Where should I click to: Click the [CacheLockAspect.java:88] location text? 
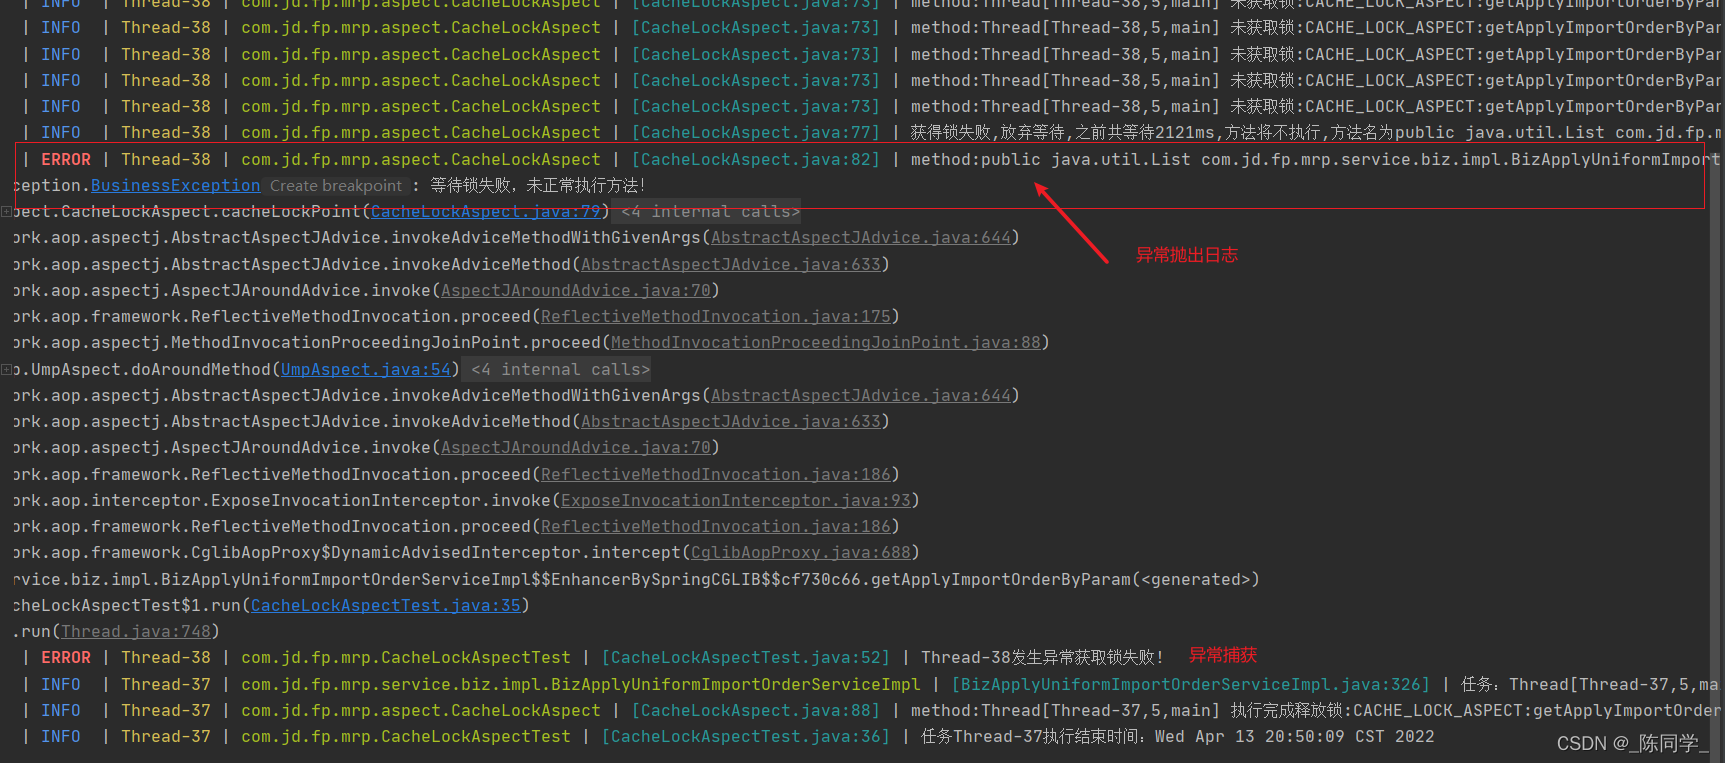(756, 711)
